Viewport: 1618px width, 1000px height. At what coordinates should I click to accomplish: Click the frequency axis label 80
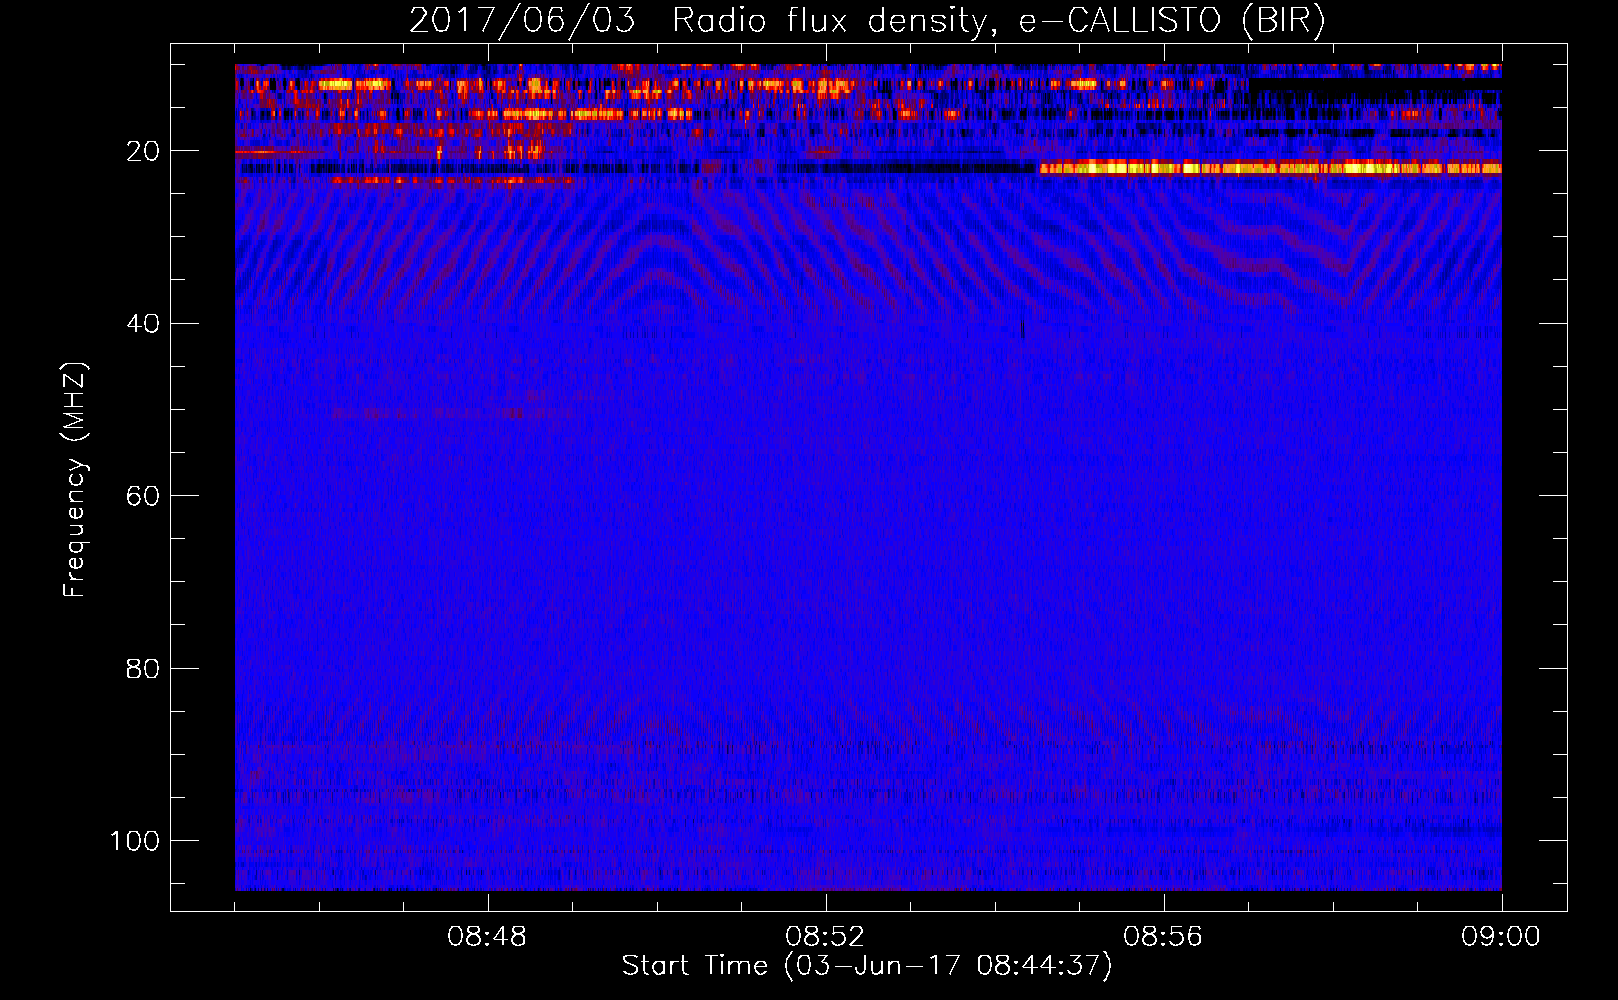point(143,668)
